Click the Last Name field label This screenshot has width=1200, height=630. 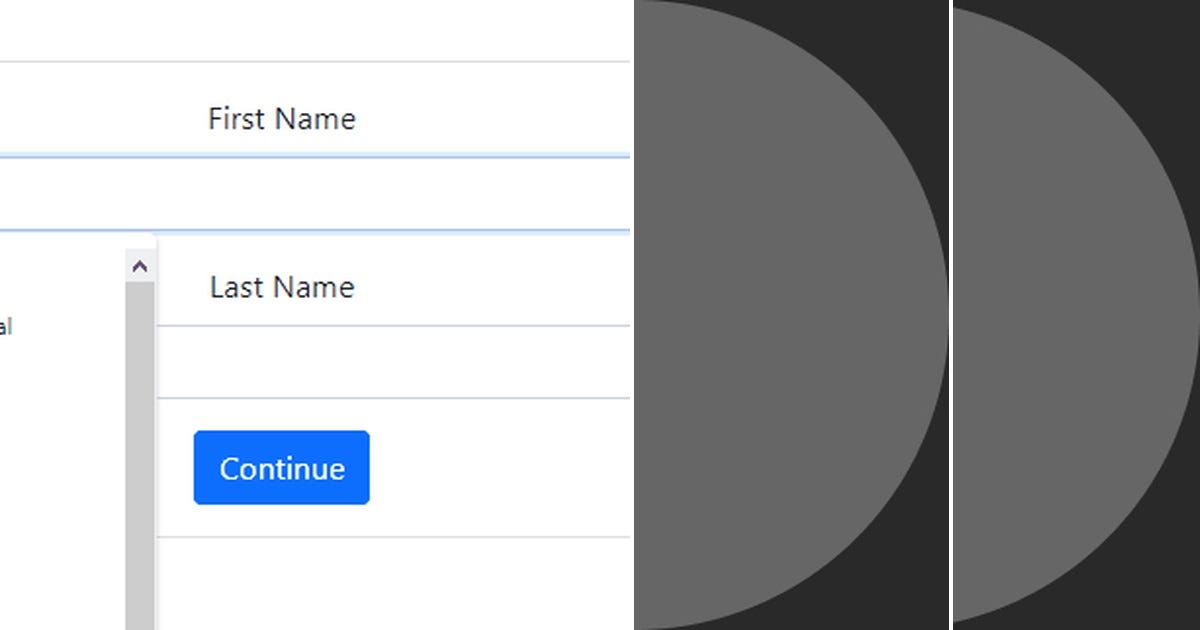[281, 287]
